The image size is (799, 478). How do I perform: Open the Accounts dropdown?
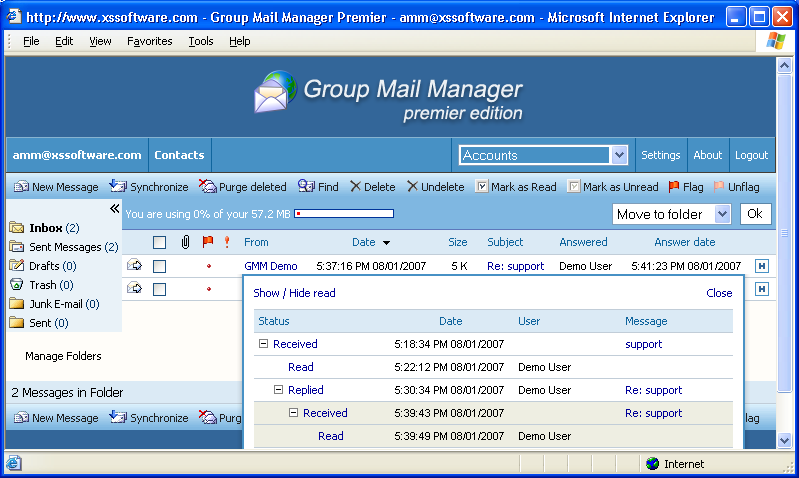point(619,155)
